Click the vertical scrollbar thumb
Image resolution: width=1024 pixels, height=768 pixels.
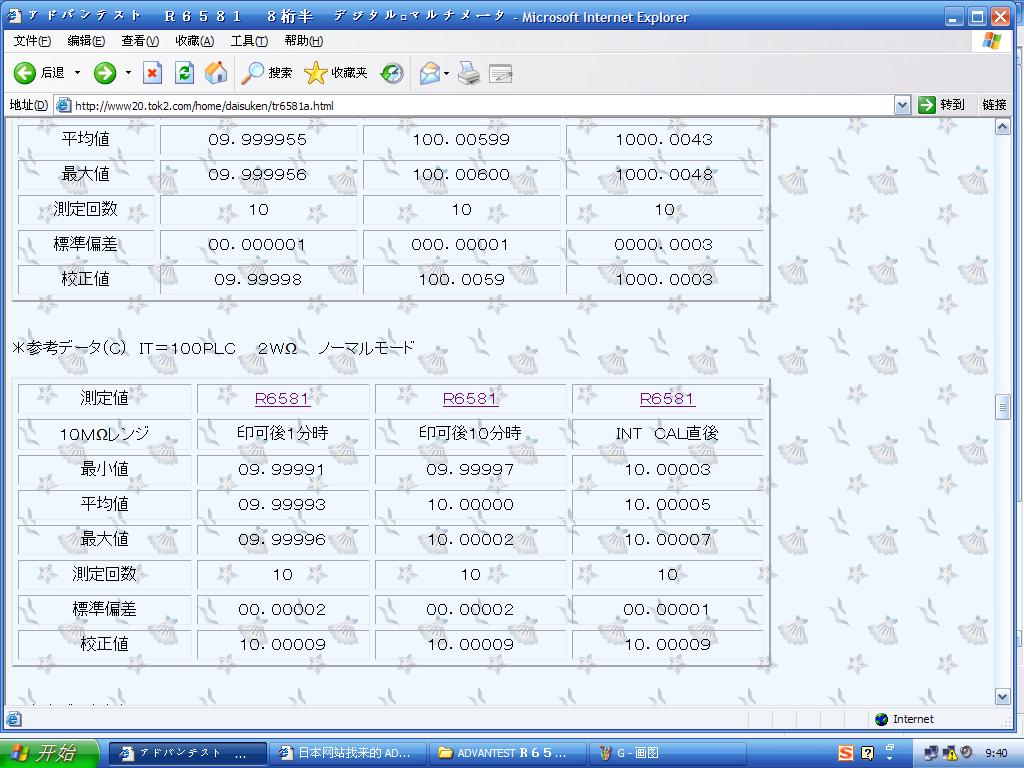pyautogui.click(x=1003, y=407)
